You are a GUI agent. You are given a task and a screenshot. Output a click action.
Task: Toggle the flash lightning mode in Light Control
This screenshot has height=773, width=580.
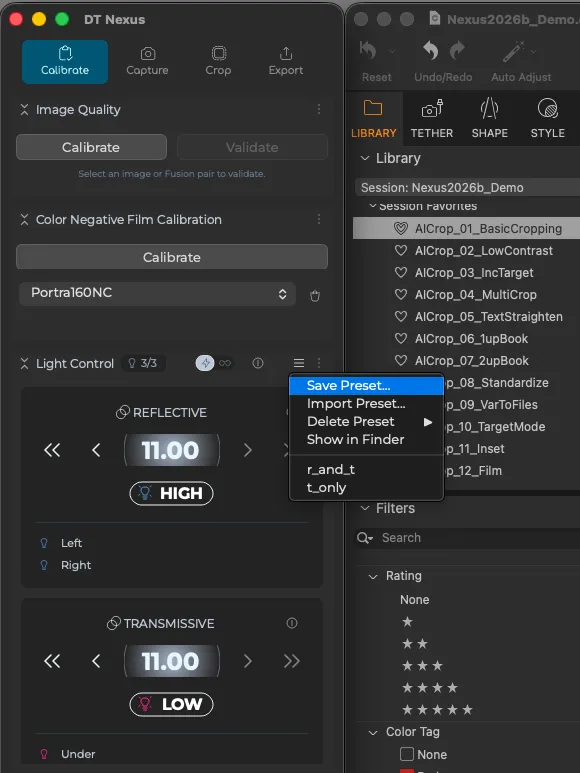(x=205, y=363)
